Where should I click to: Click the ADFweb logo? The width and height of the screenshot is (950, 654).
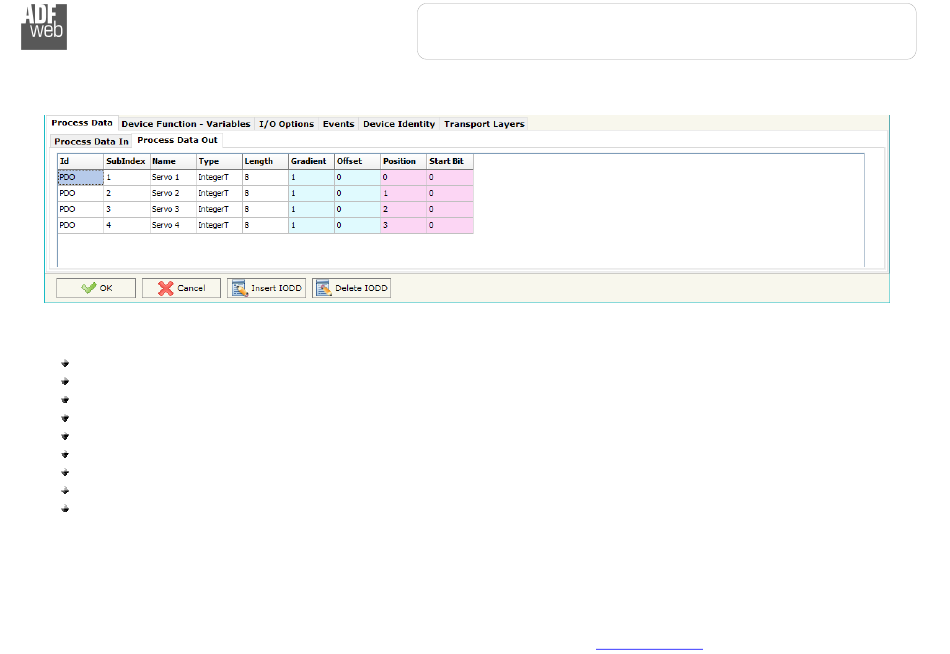tap(44, 26)
